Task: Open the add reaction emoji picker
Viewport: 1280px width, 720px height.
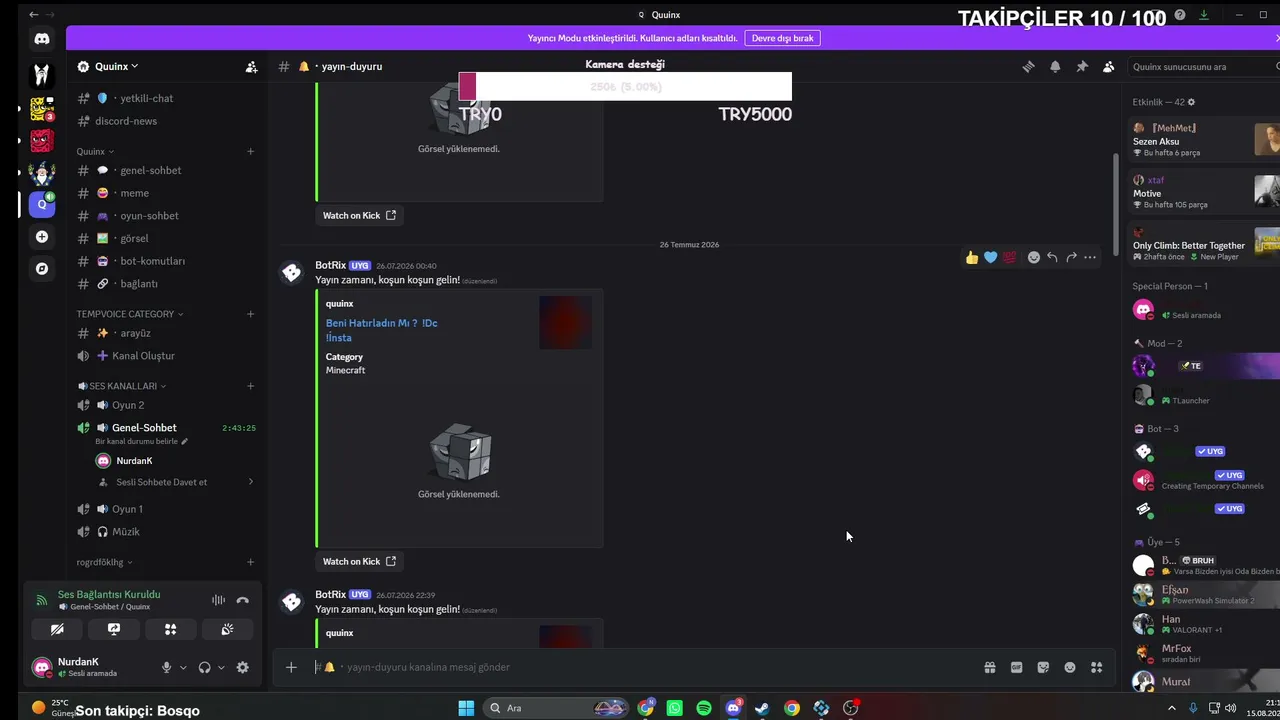Action: click(x=1034, y=257)
